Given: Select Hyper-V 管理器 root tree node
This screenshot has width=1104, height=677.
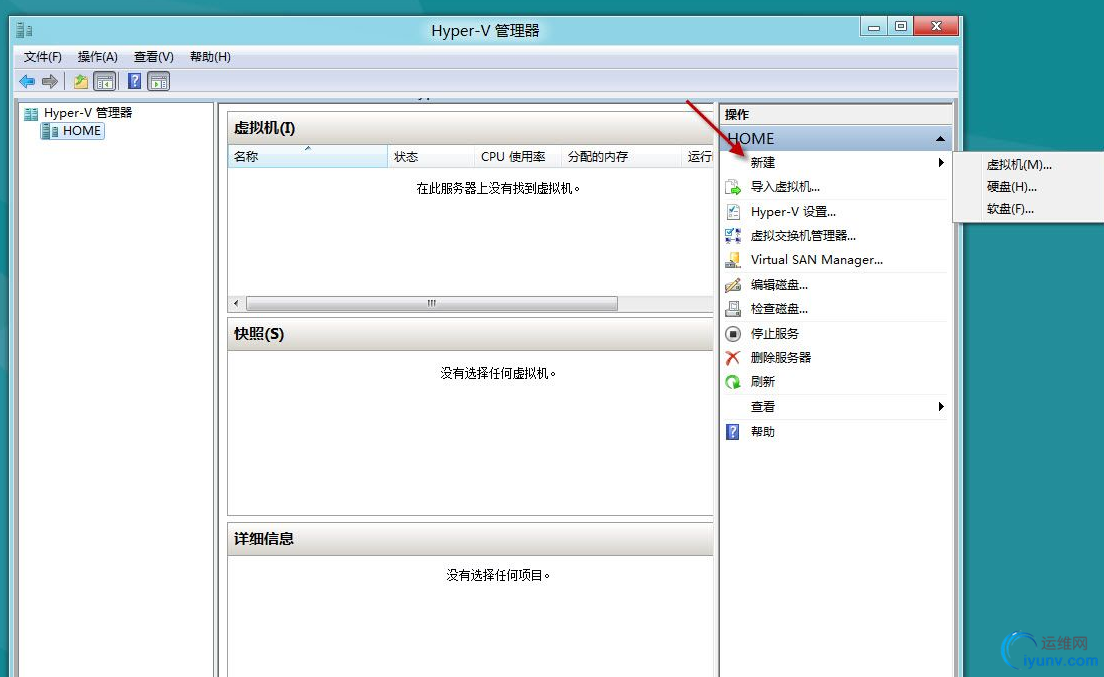Looking at the screenshot, I should [88, 113].
